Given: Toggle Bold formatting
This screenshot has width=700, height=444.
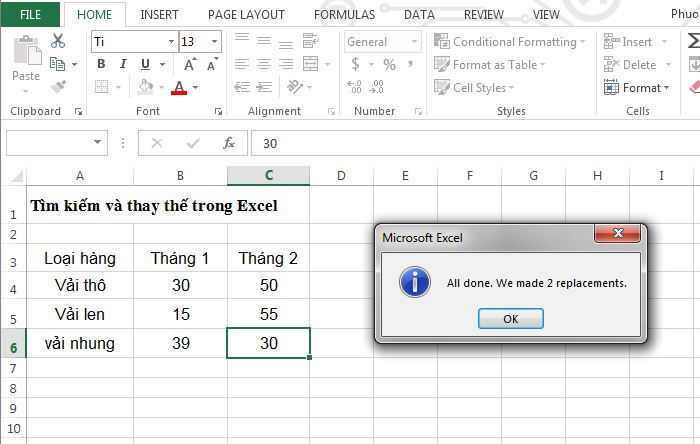Looking at the screenshot, I should coord(100,65).
